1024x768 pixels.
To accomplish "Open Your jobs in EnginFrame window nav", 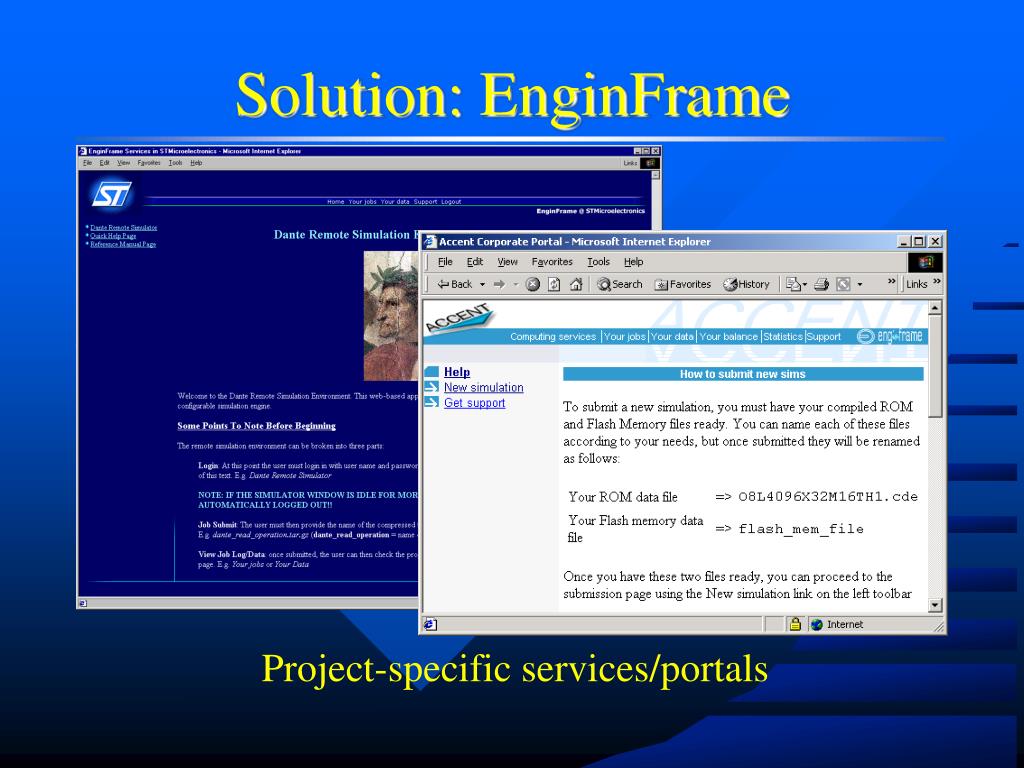I will [x=362, y=202].
